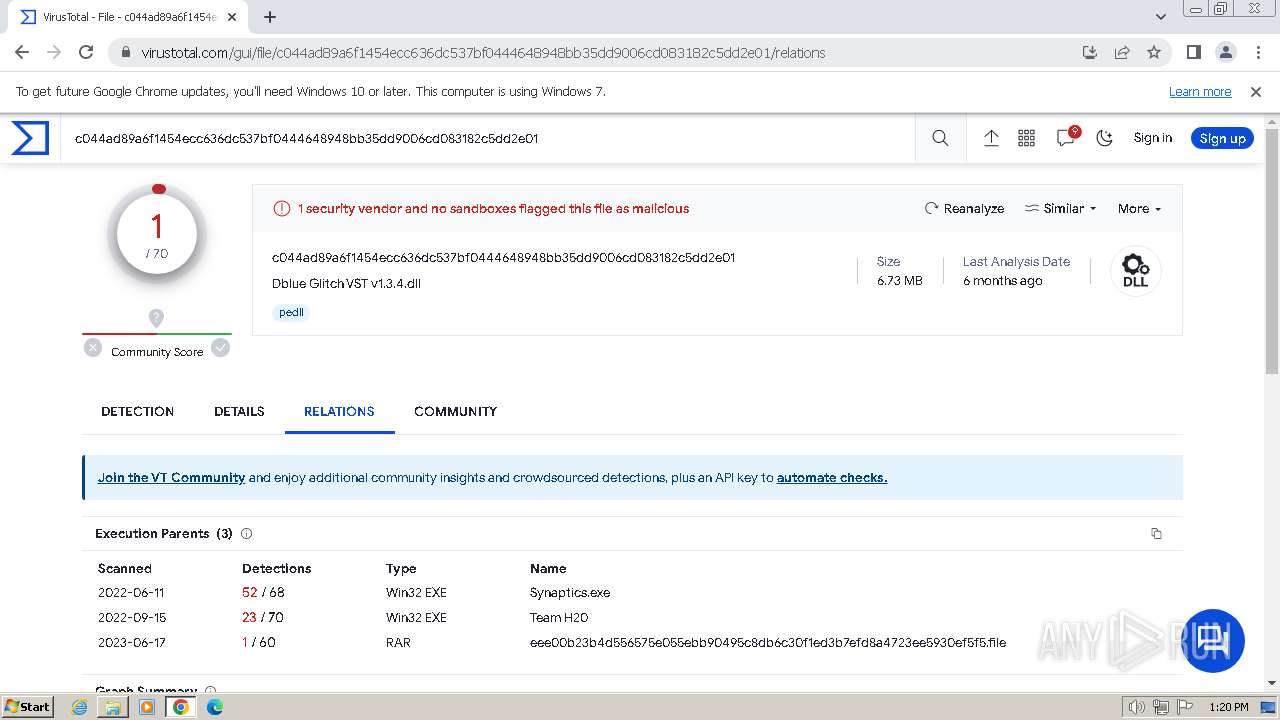Click Learn more link in update bar

pyautogui.click(x=1200, y=91)
